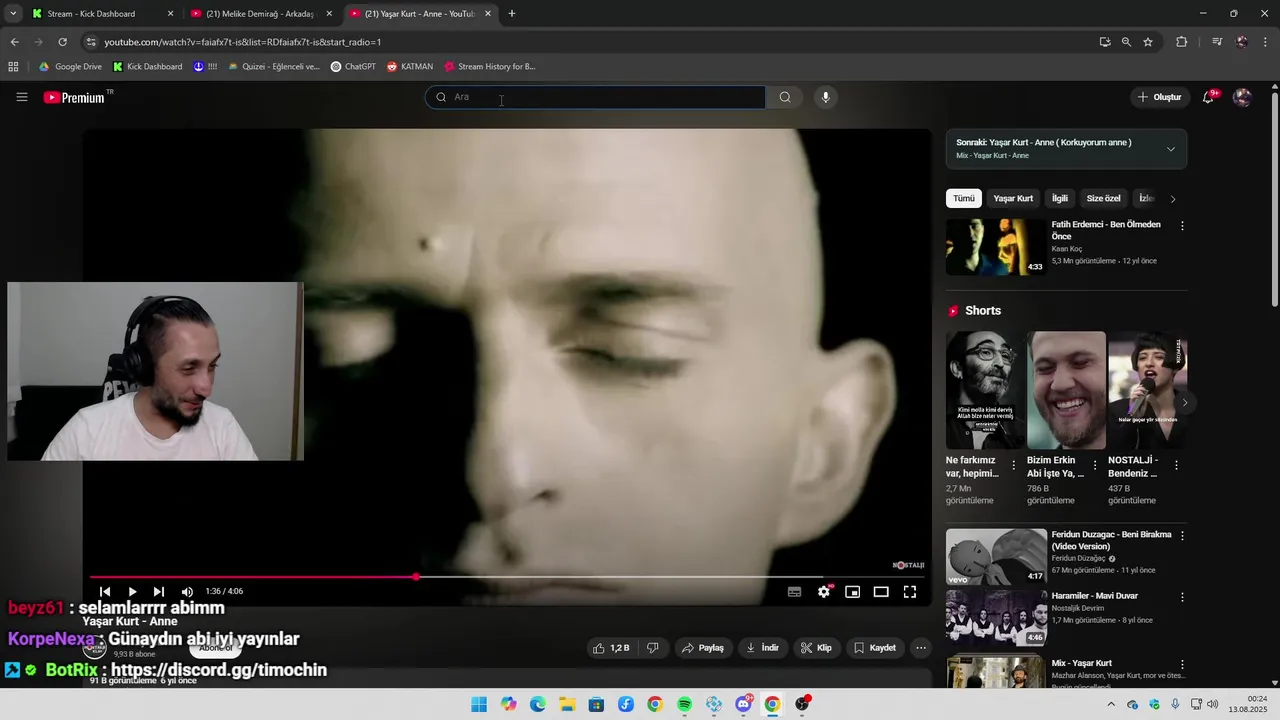This screenshot has height=720, width=1280.
Task: Open the KATMAN bookmark
Action: click(x=410, y=67)
